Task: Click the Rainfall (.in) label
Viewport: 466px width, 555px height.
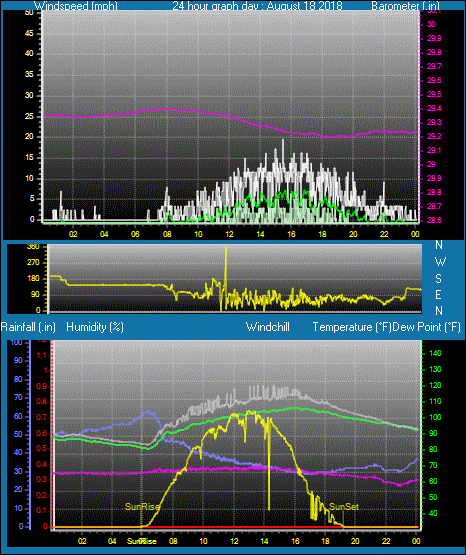Action: click(28, 327)
